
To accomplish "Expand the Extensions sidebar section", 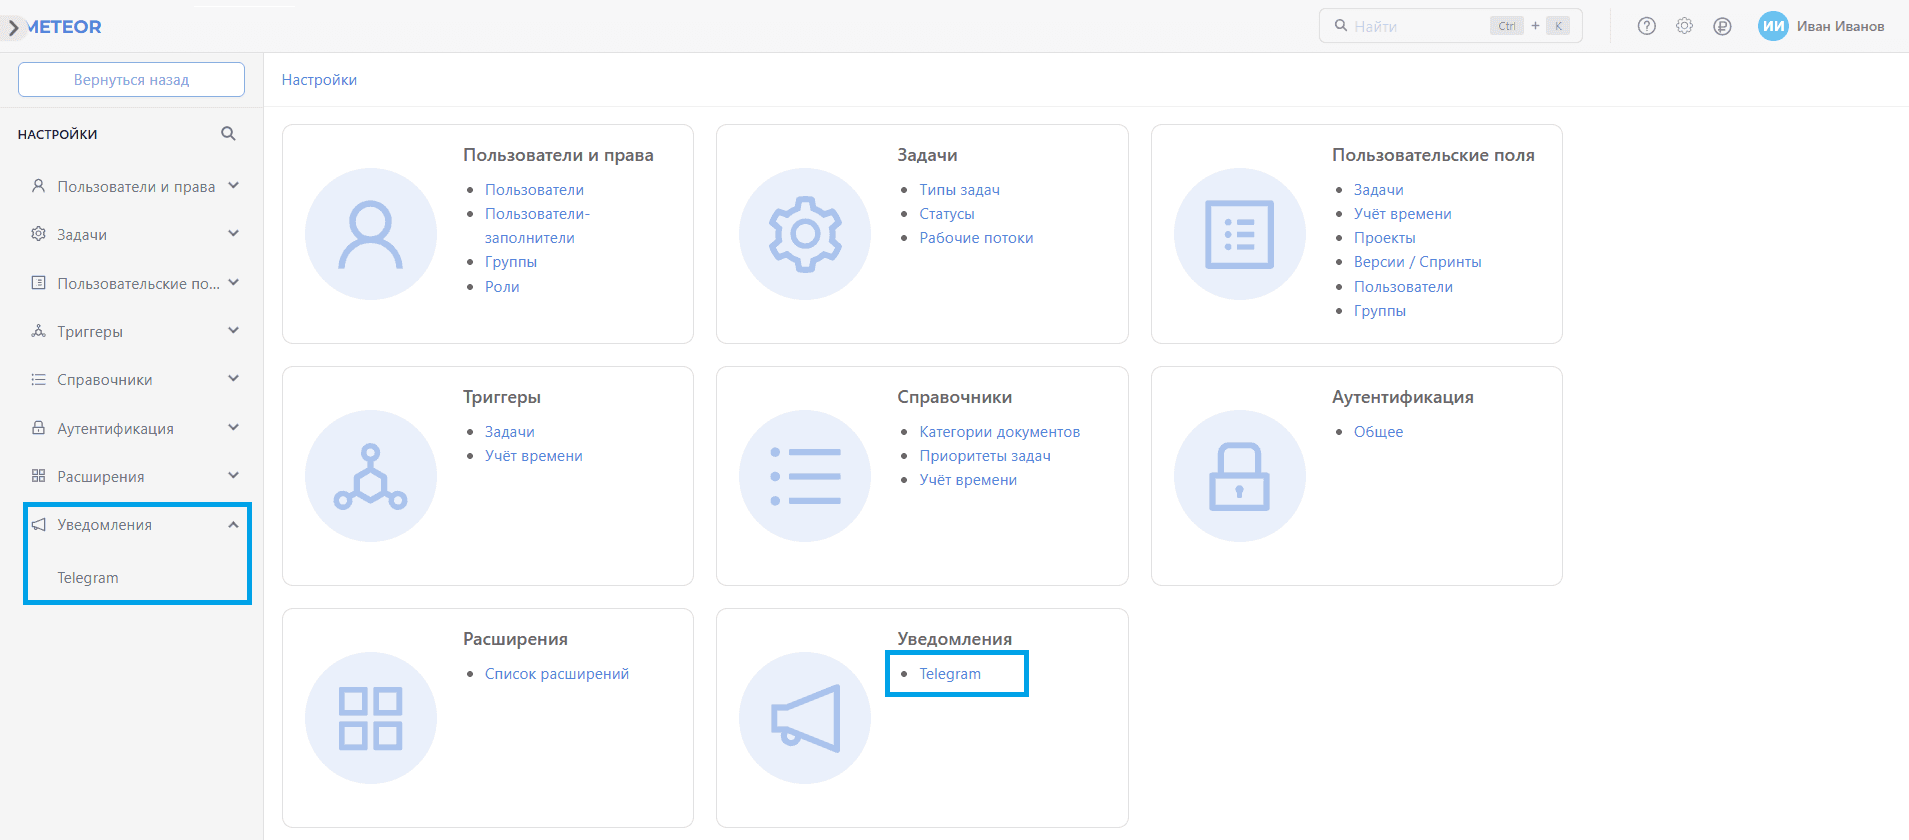I will 233,476.
